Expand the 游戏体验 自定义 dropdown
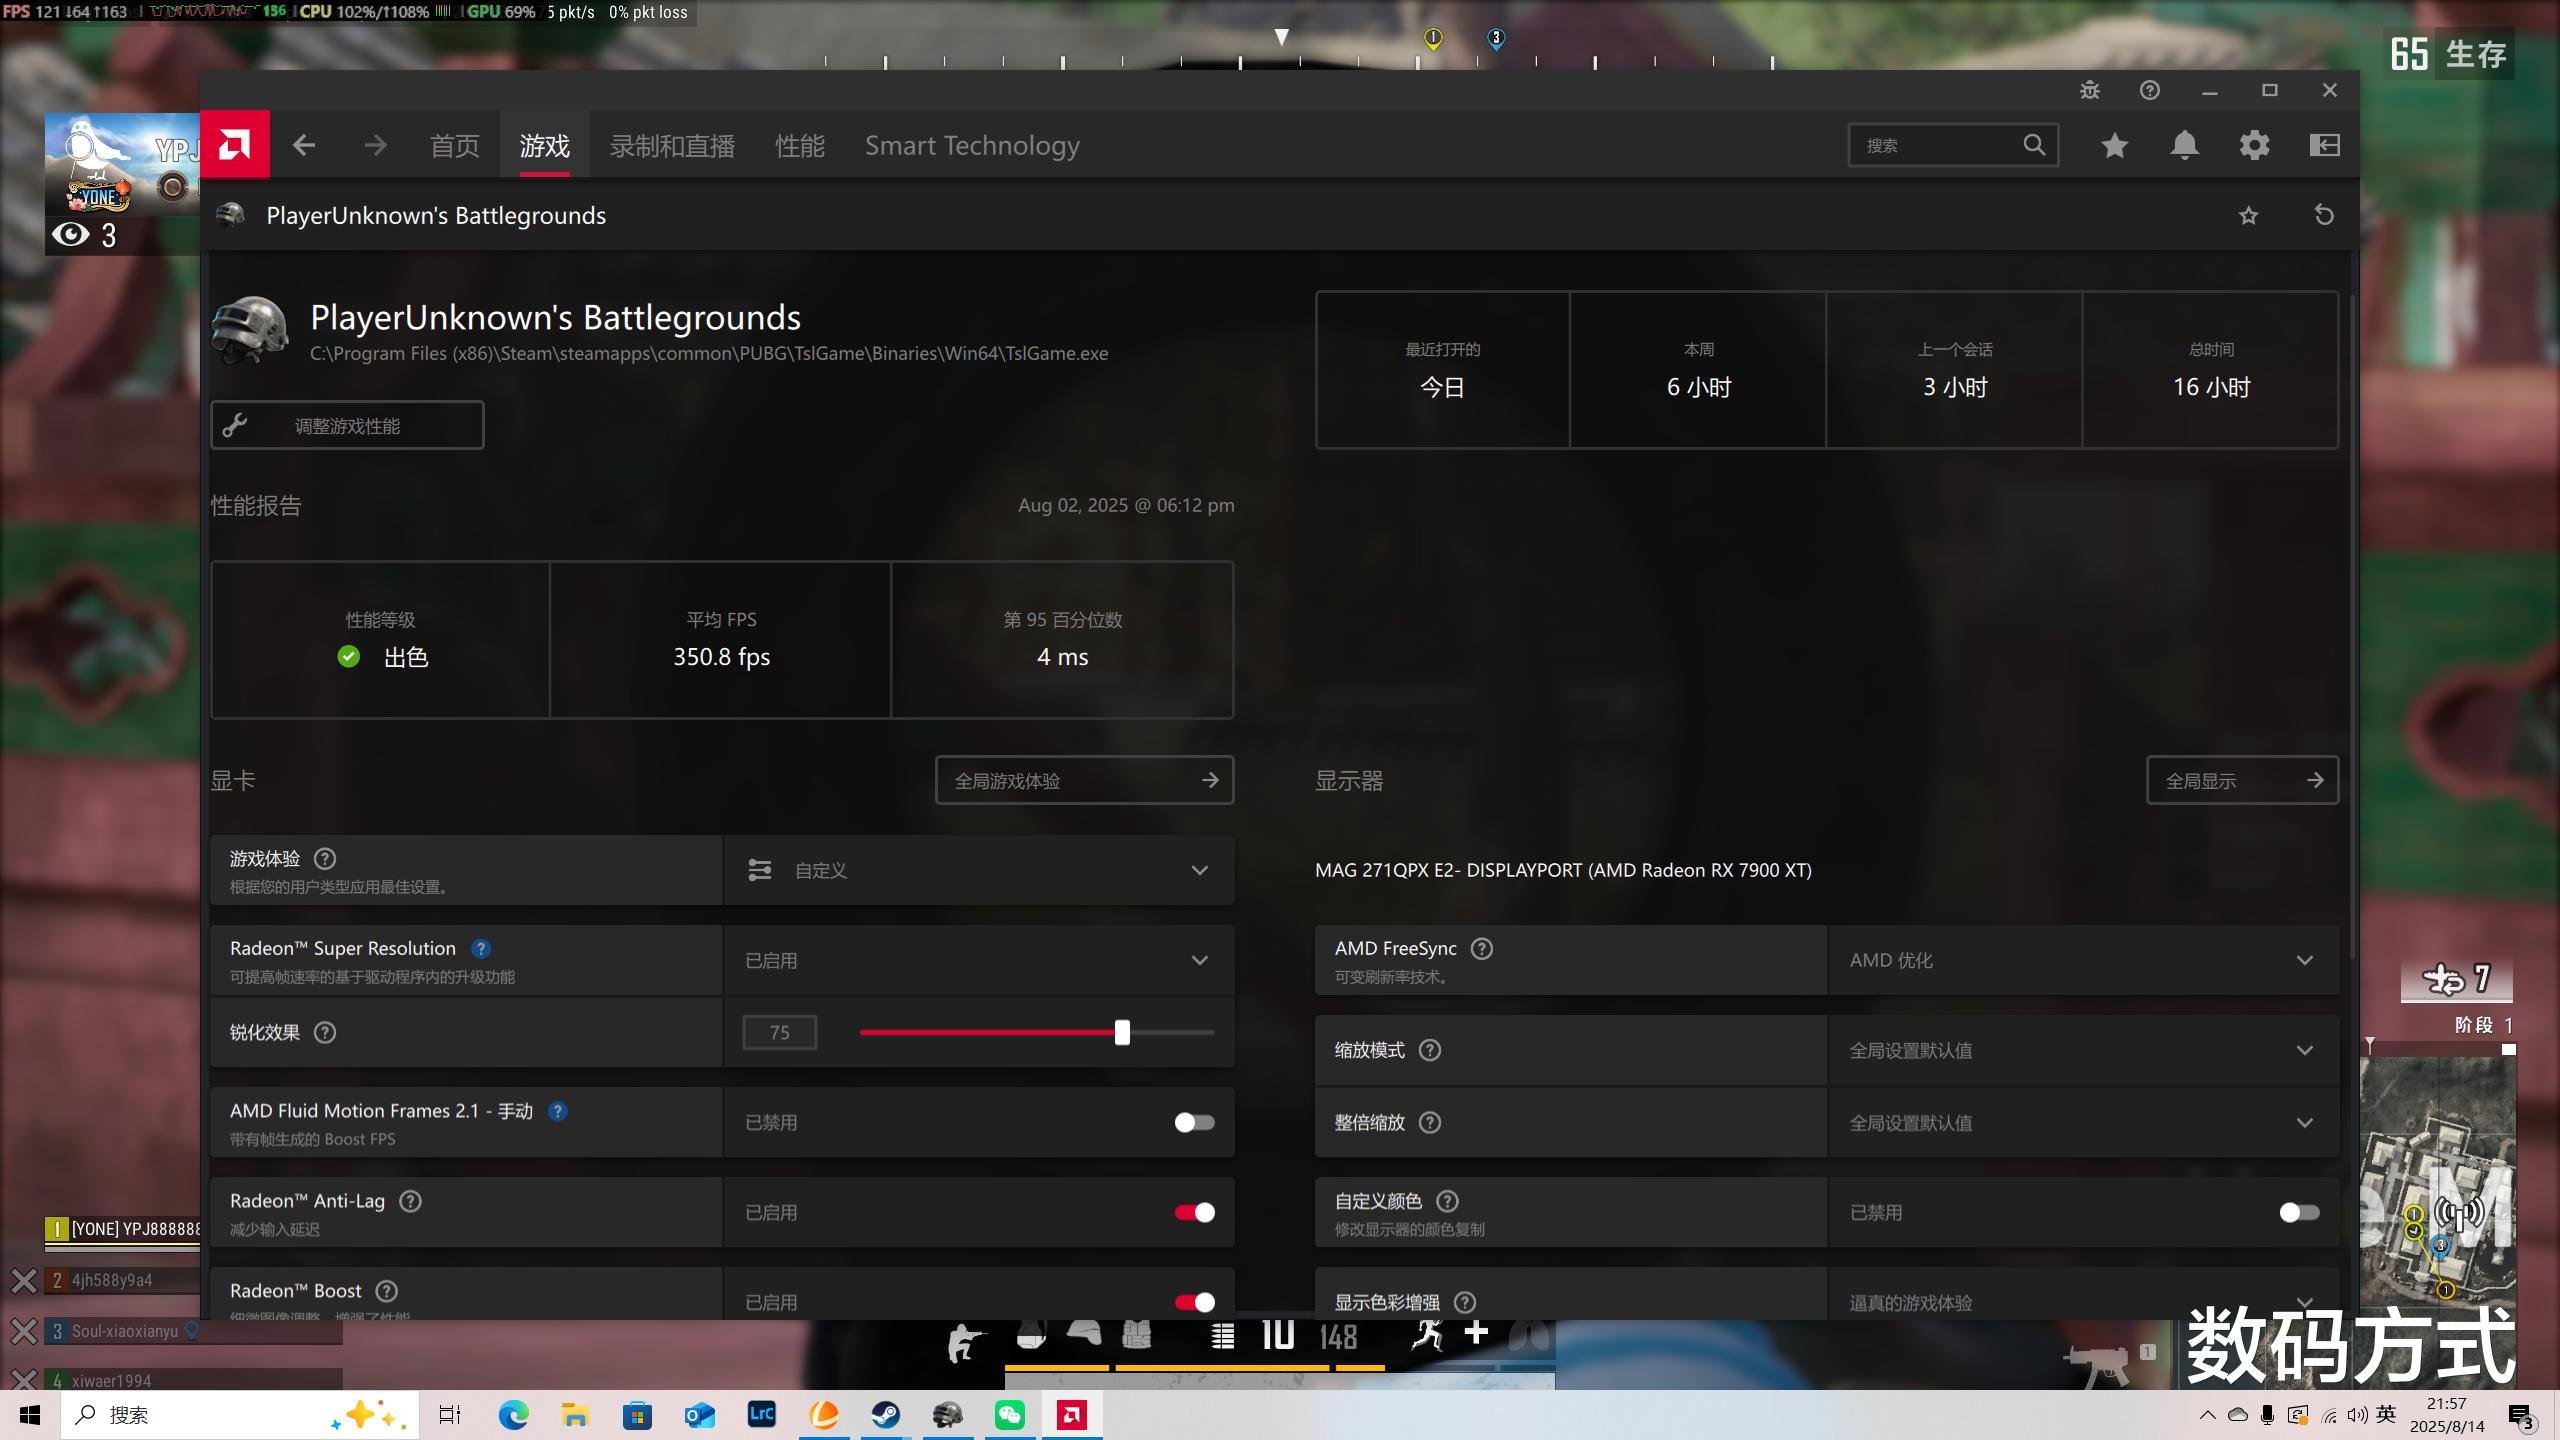This screenshot has width=2560, height=1440. 978,870
